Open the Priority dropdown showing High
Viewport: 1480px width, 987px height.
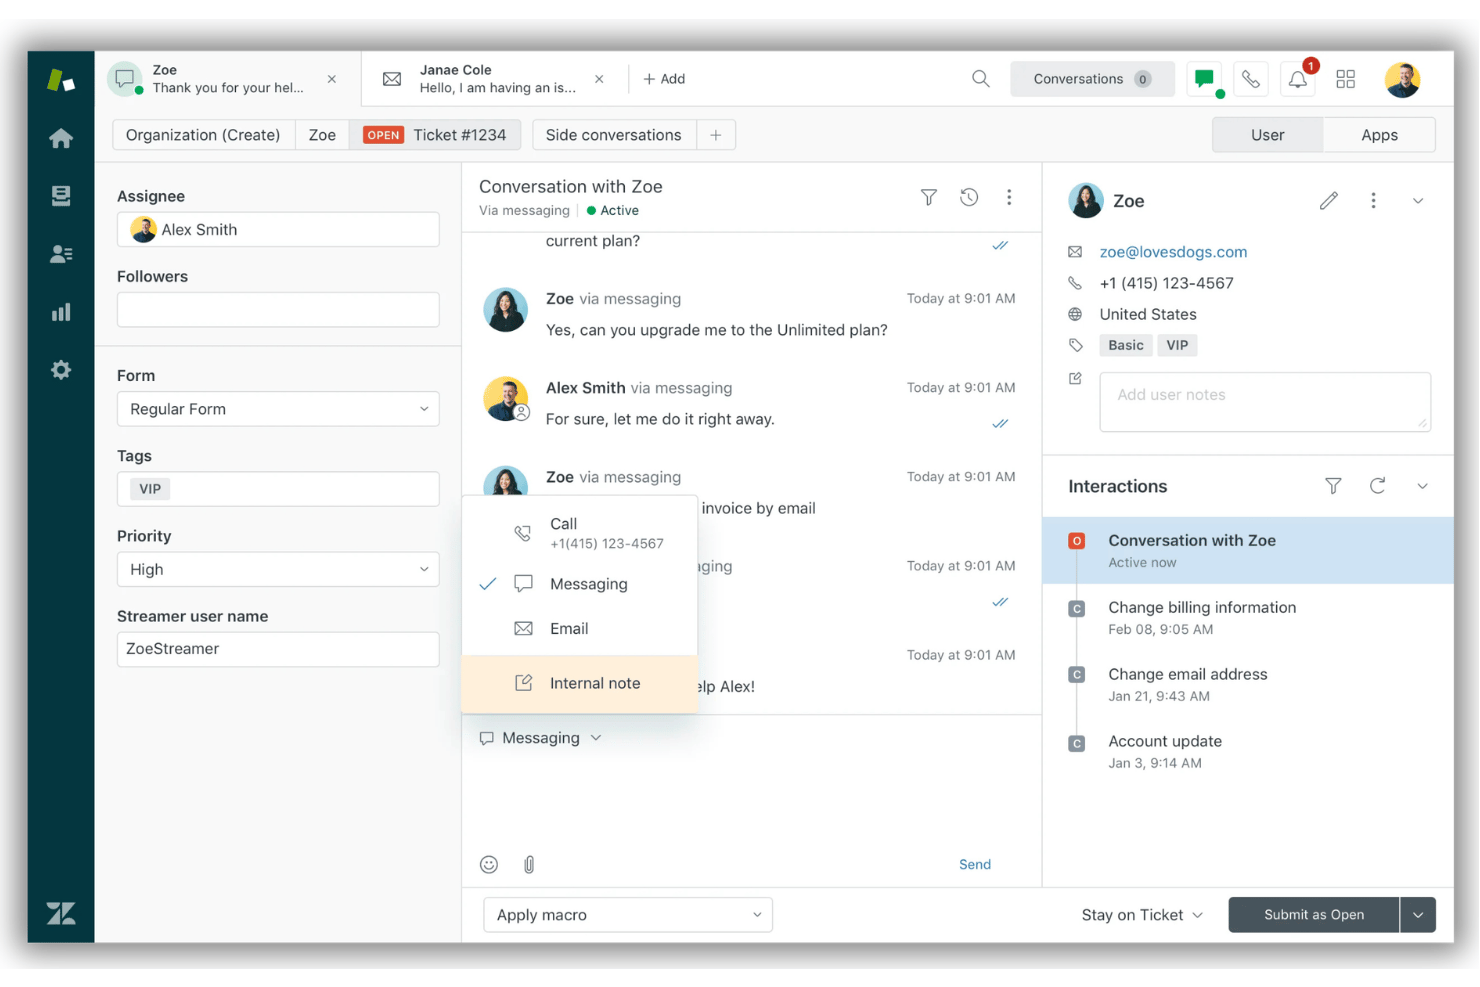278,569
